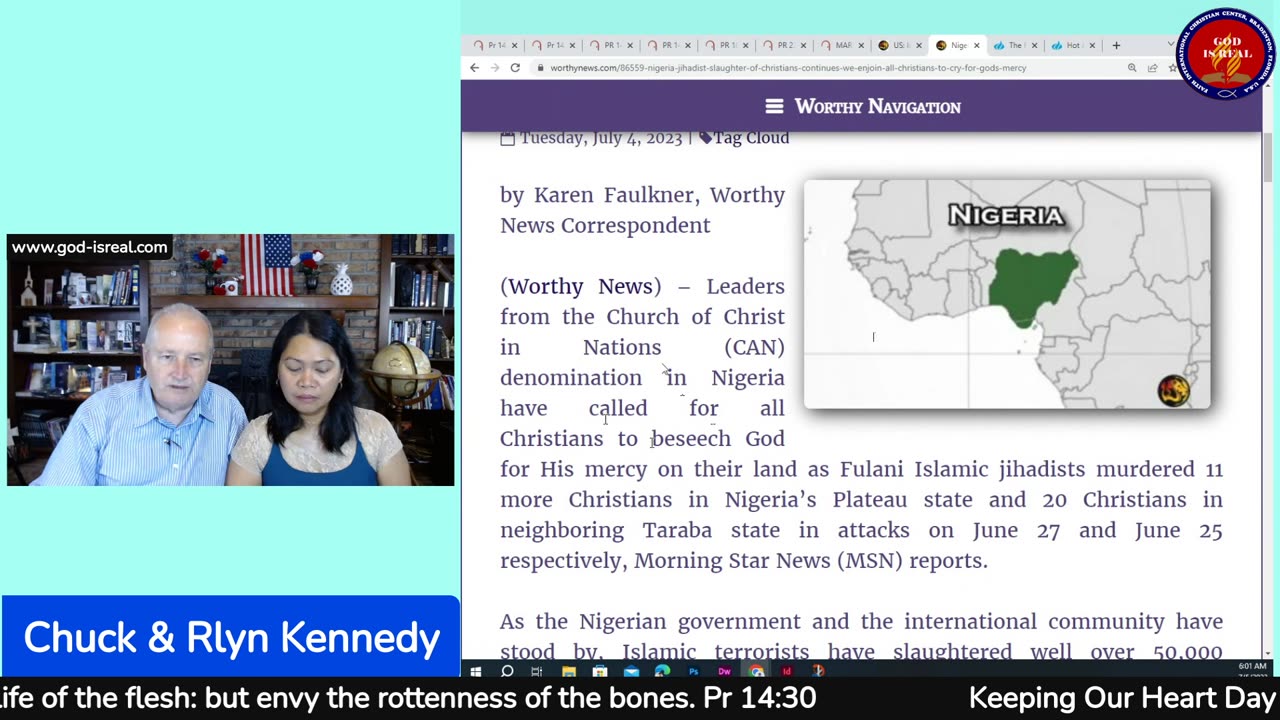Open Task View in taskbar

537,671
